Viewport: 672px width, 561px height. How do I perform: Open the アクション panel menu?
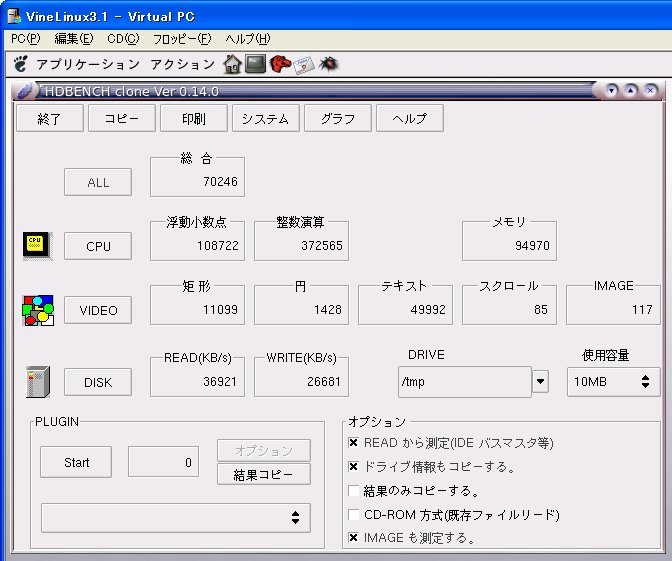(x=183, y=64)
